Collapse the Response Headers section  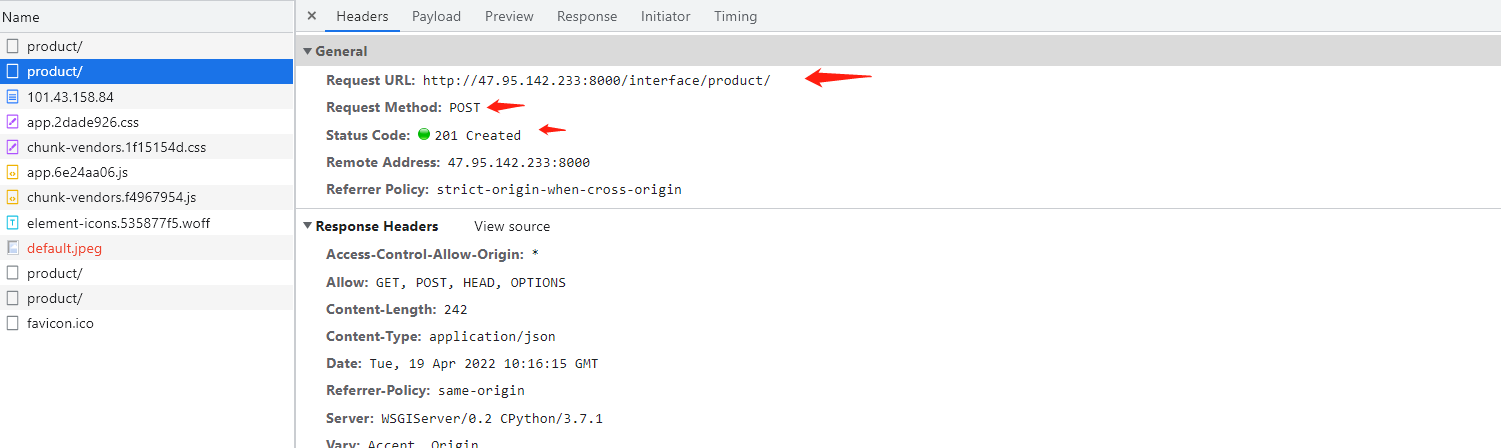pyautogui.click(x=308, y=227)
